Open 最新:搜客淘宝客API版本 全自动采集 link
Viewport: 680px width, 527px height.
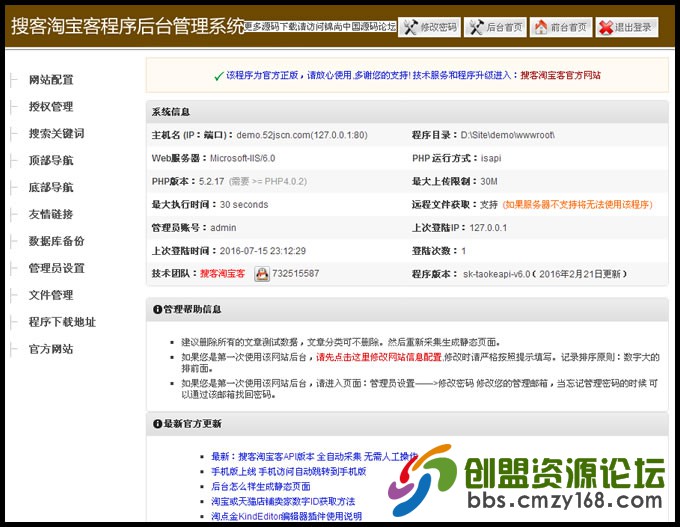click(x=315, y=456)
